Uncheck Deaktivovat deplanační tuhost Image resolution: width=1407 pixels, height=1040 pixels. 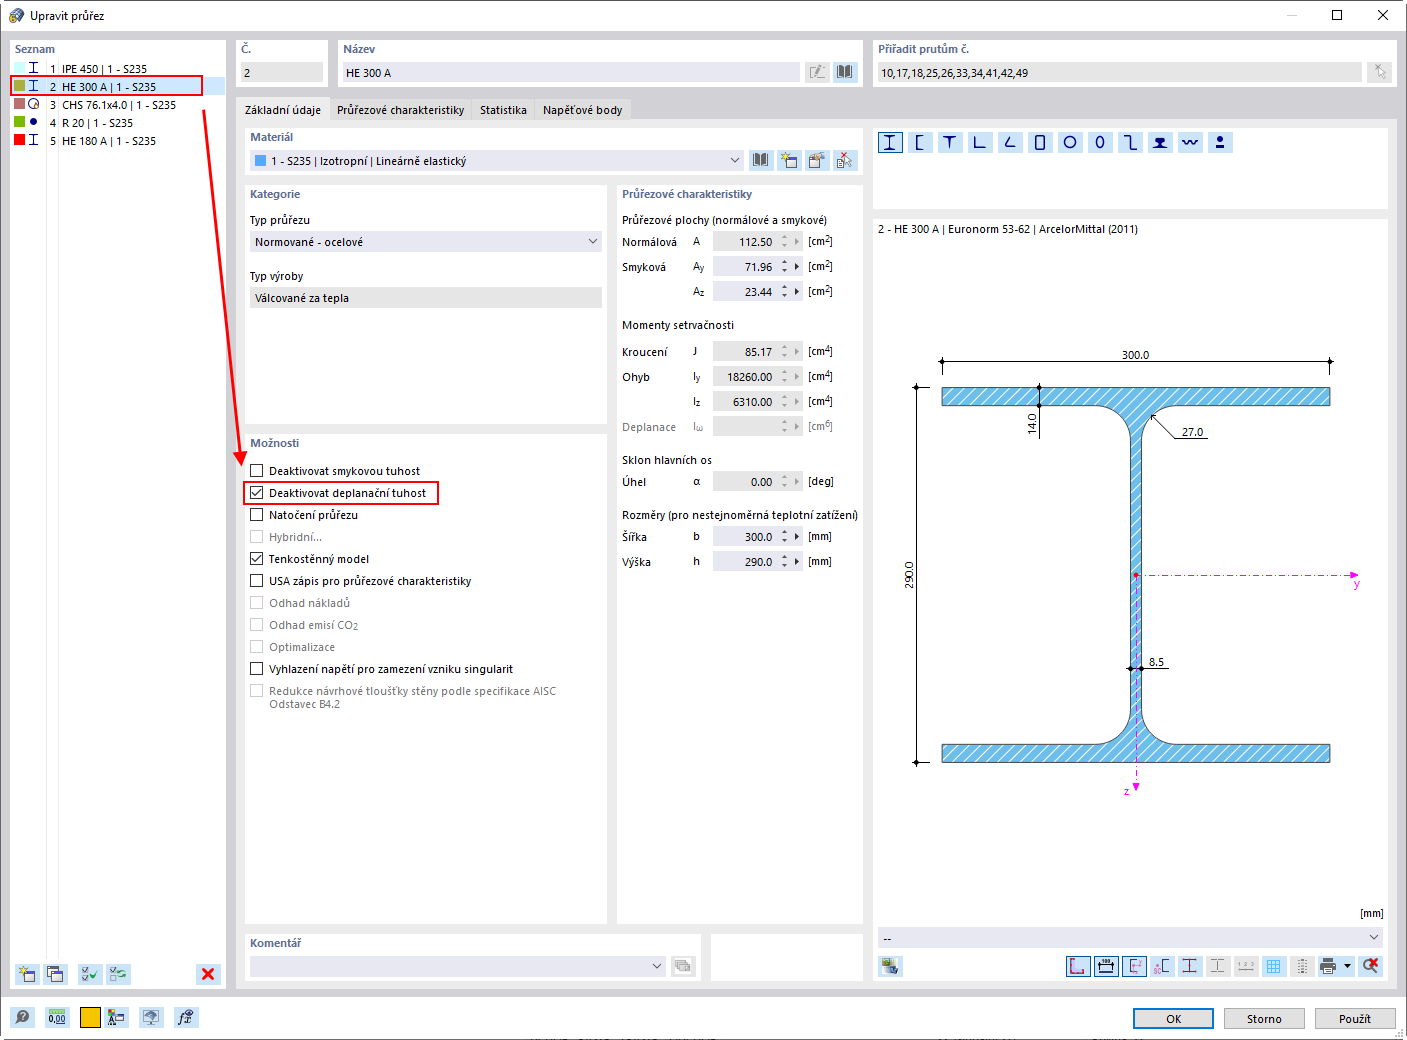click(x=257, y=493)
